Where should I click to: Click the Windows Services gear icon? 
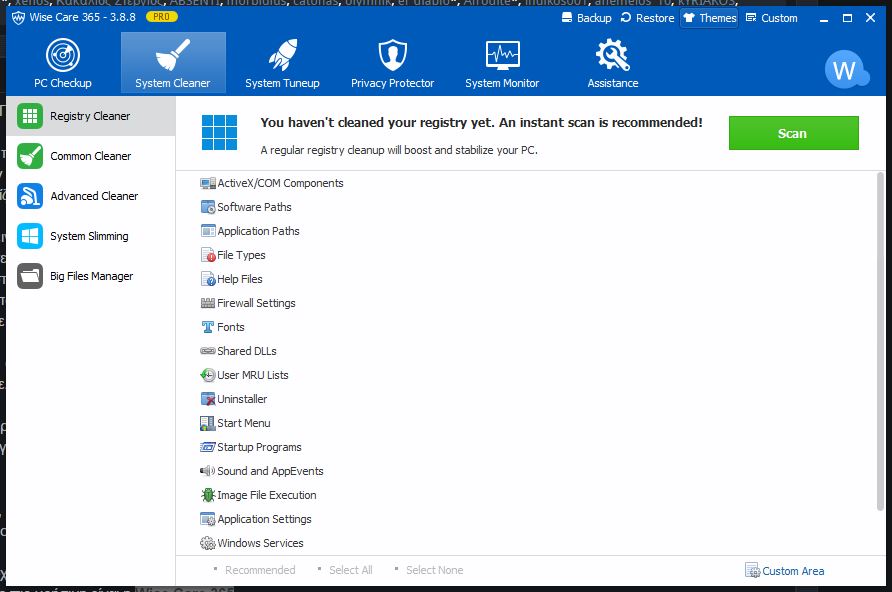208,543
